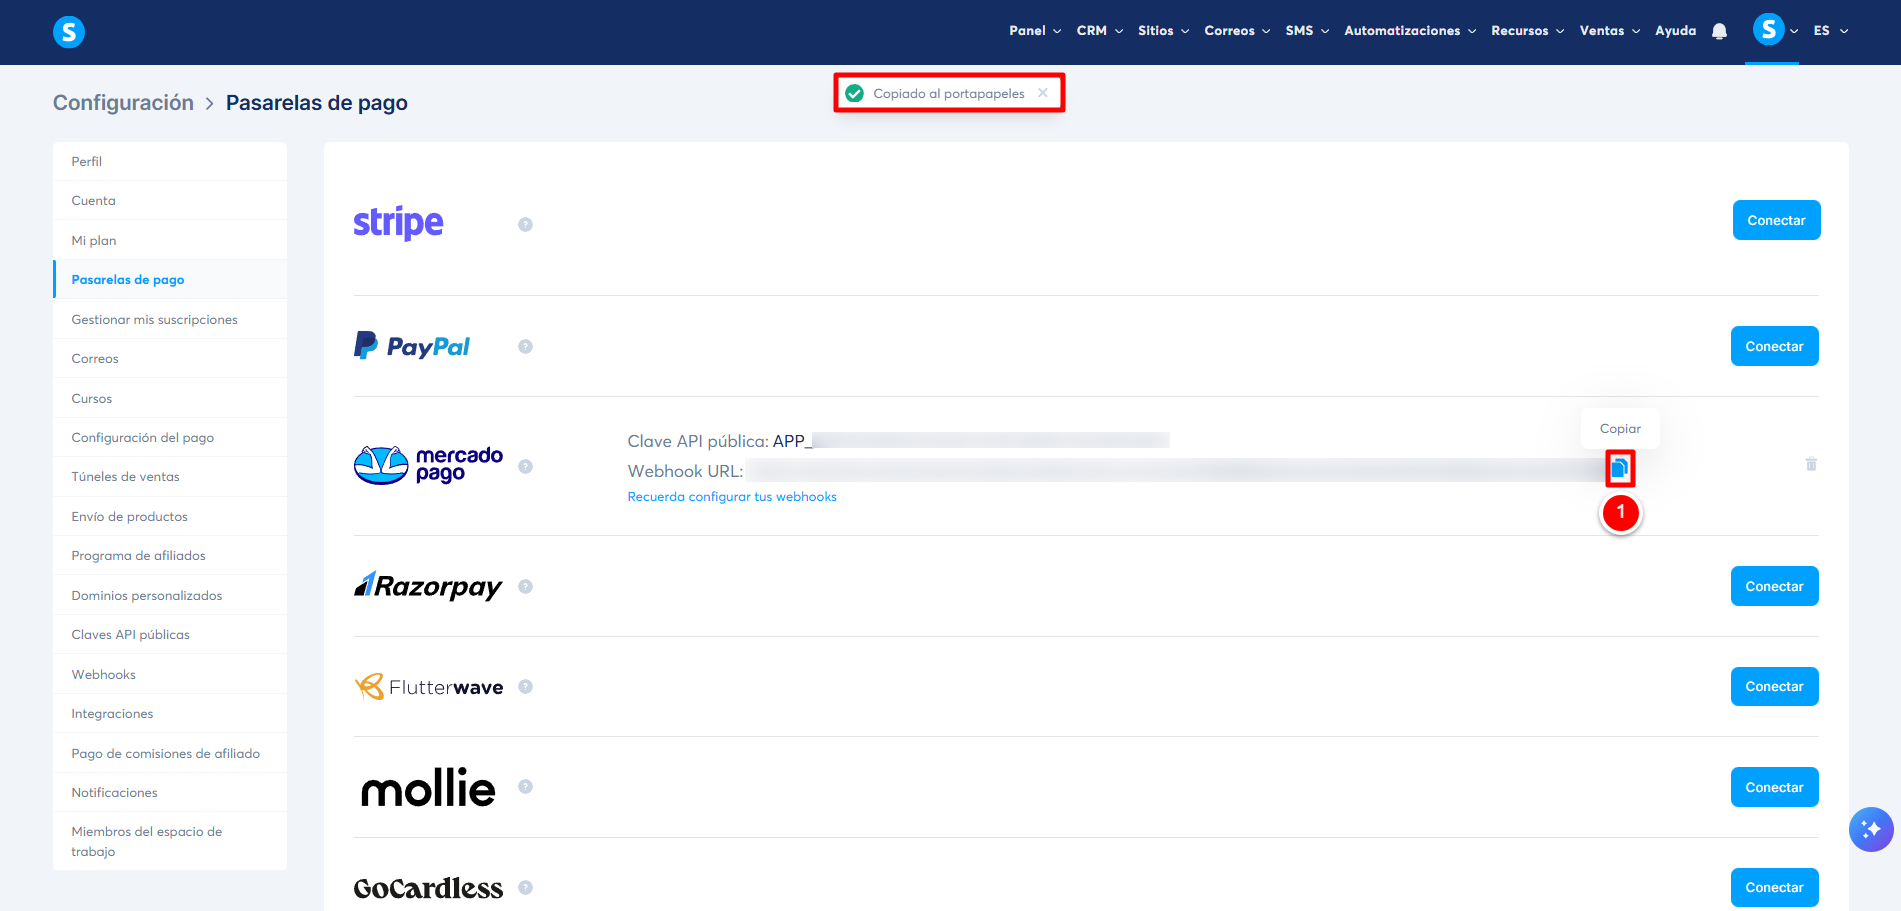Click the PayPal logo
The width and height of the screenshot is (1901, 911).
[x=412, y=346]
